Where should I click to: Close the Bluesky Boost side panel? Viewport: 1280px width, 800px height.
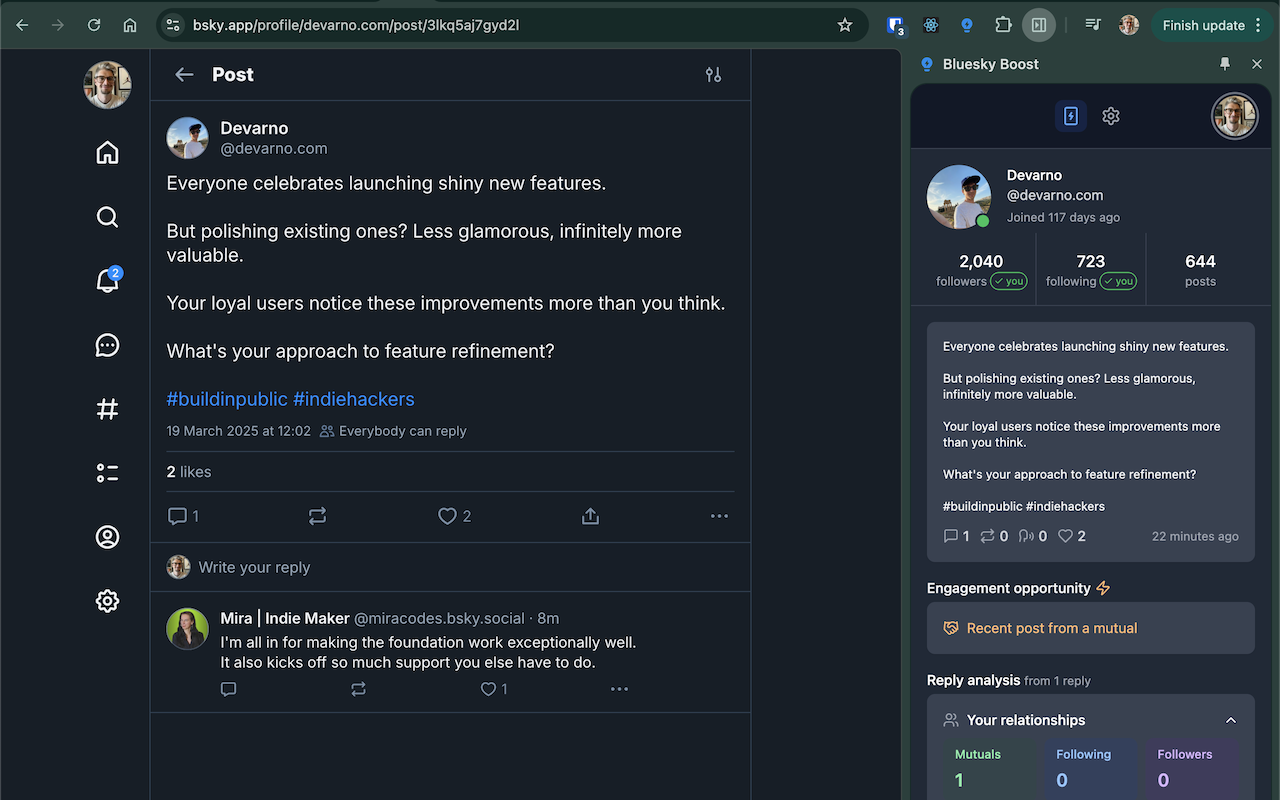click(x=1257, y=64)
